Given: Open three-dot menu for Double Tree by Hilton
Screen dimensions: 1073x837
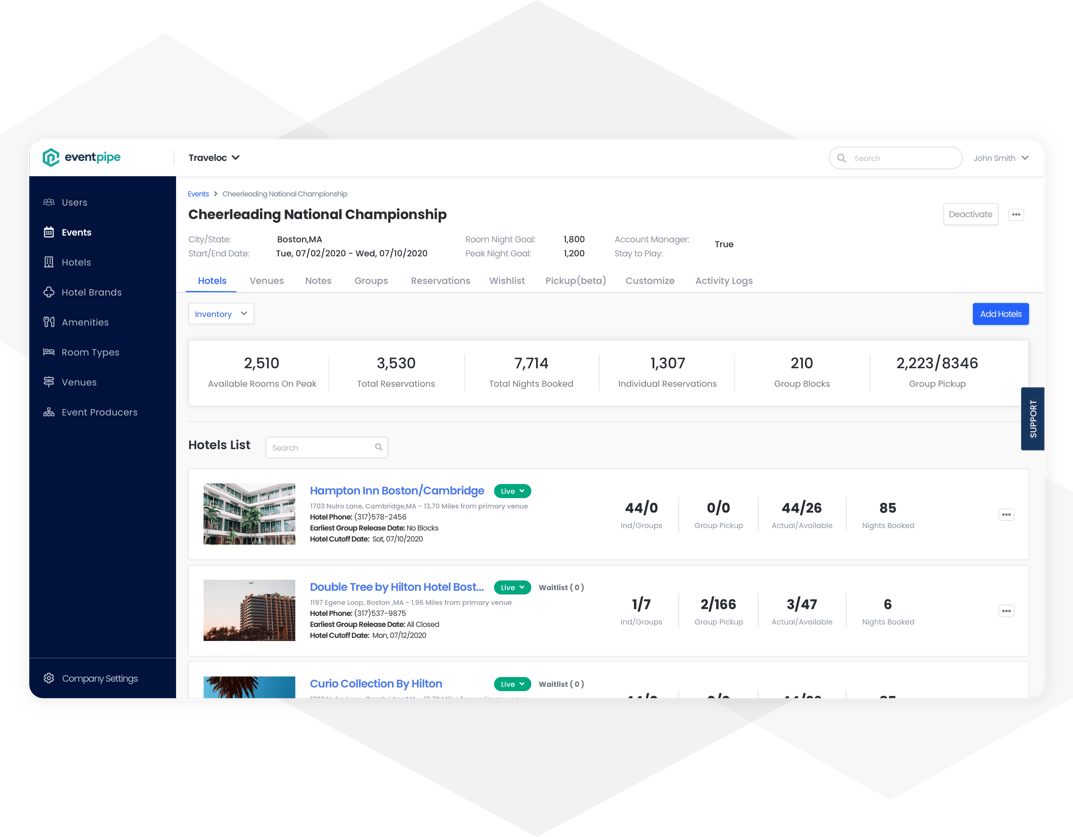Looking at the screenshot, I should pyautogui.click(x=1006, y=611).
